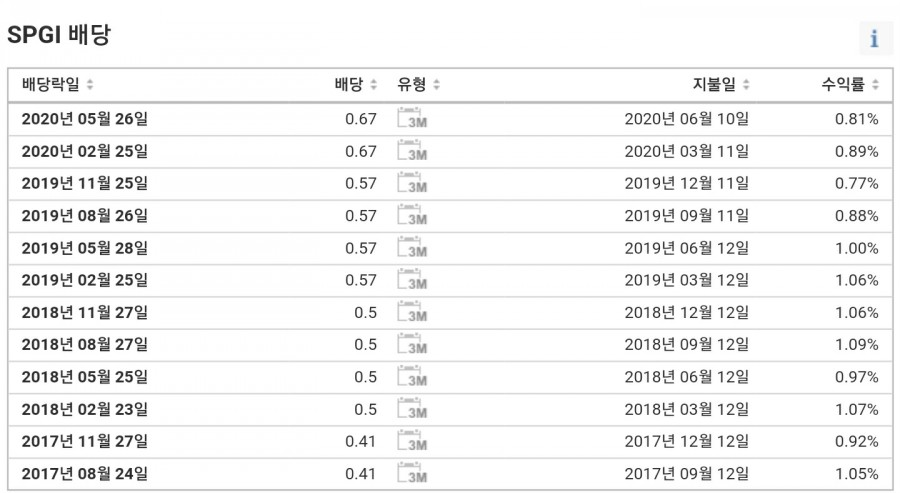Click payment date 2018년 03월 12일

[x=687, y=409]
